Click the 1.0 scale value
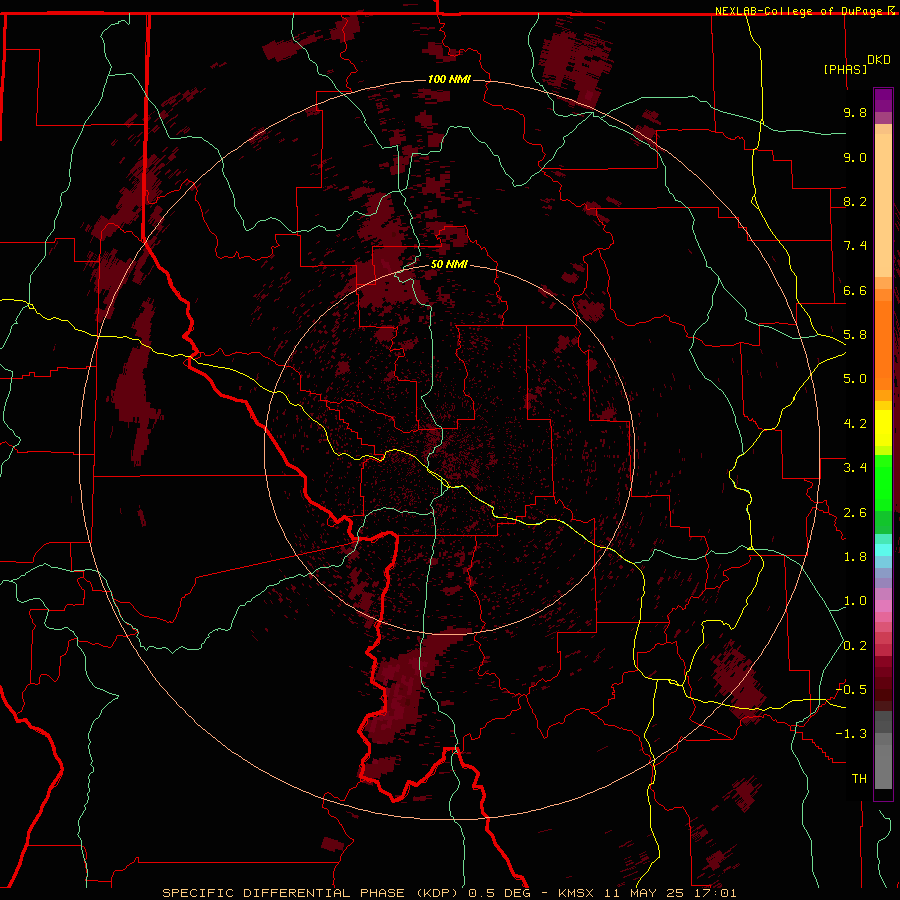The image size is (900, 900). click(x=855, y=601)
